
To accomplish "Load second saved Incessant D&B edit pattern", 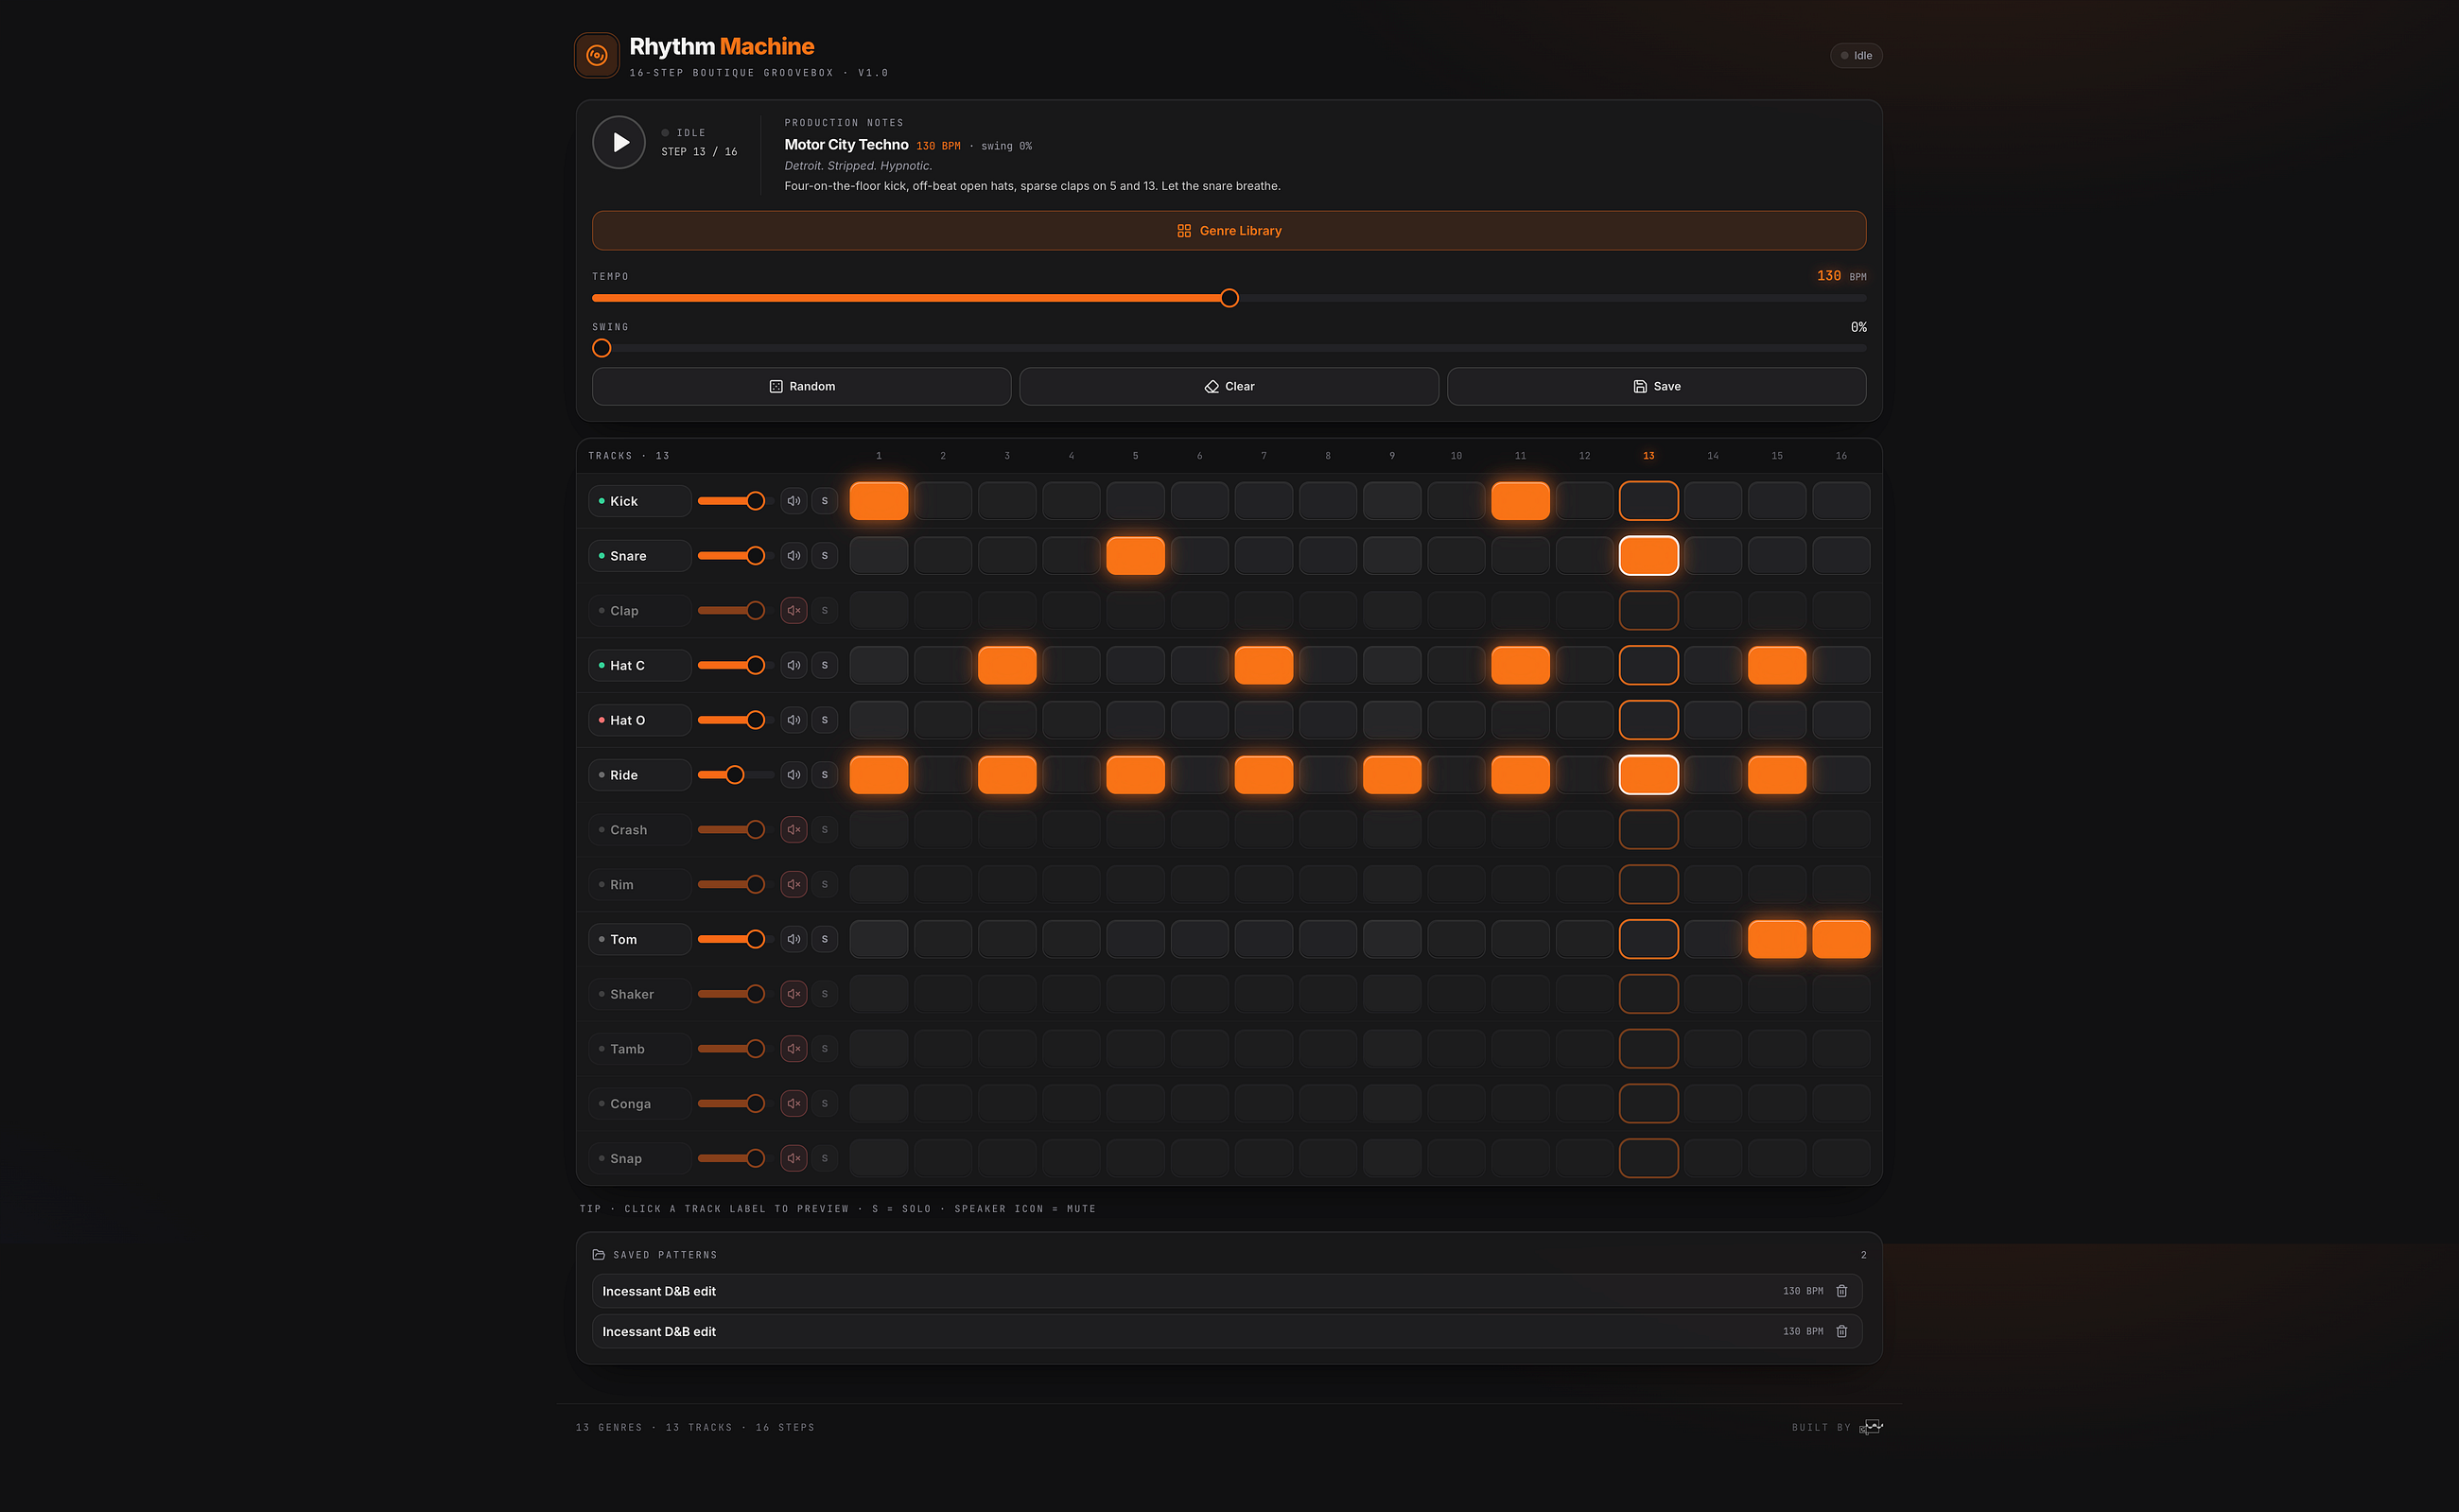I will [1227, 1331].
